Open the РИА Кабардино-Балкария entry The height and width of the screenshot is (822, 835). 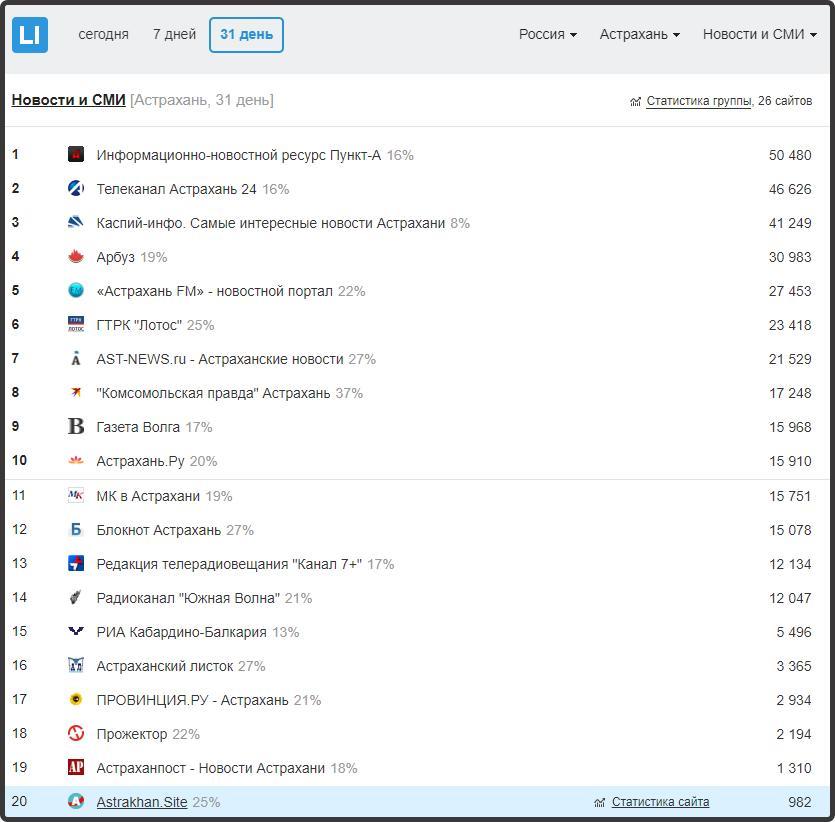coord(182,632)
